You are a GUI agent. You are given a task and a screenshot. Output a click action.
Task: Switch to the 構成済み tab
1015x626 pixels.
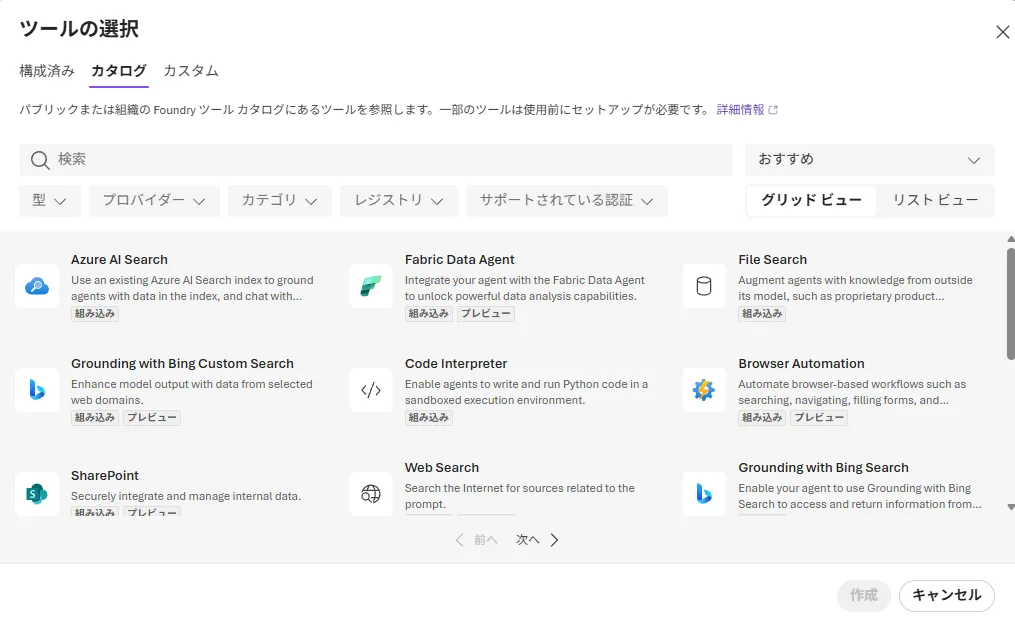(47, 71)
